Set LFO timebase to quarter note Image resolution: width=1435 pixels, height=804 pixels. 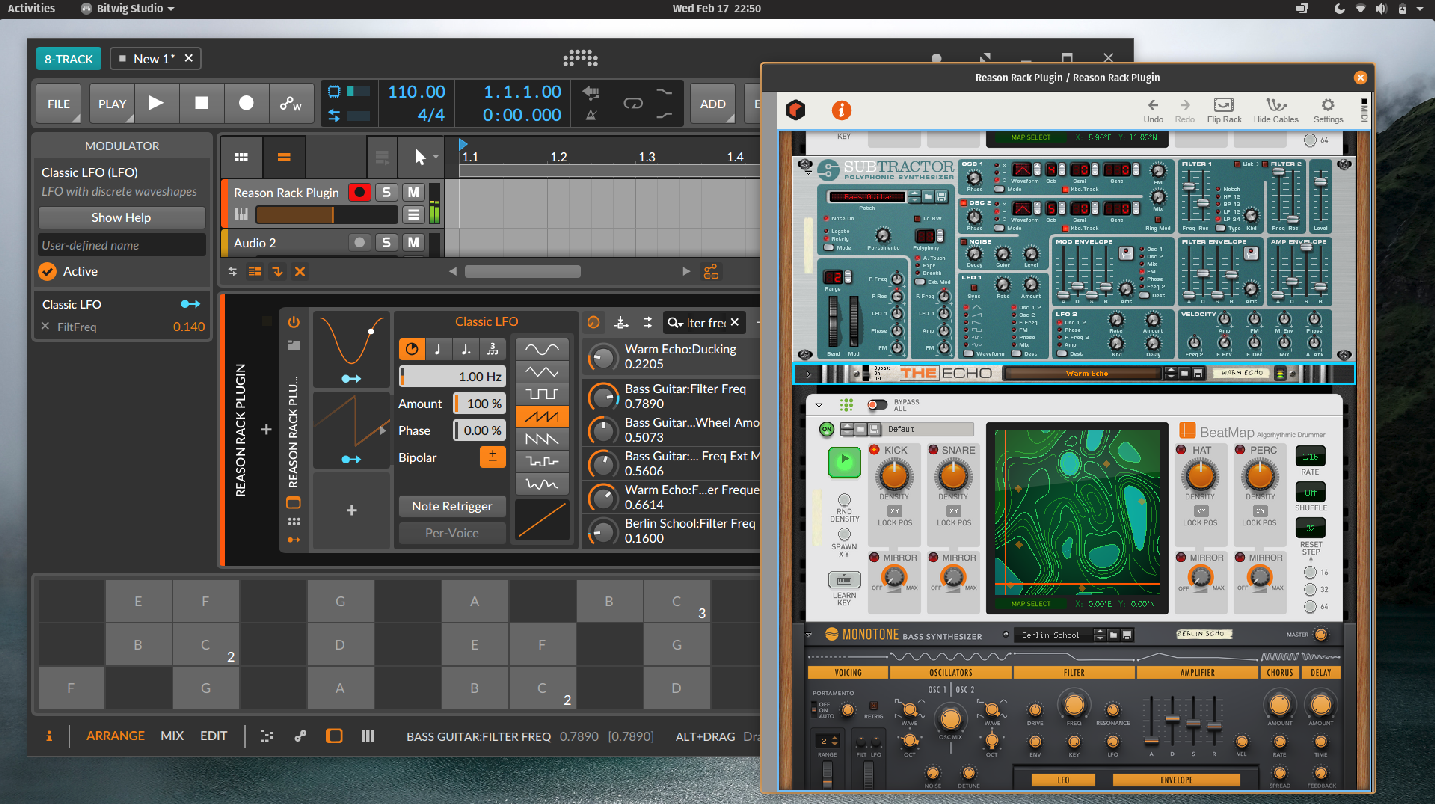pos(438,349)
